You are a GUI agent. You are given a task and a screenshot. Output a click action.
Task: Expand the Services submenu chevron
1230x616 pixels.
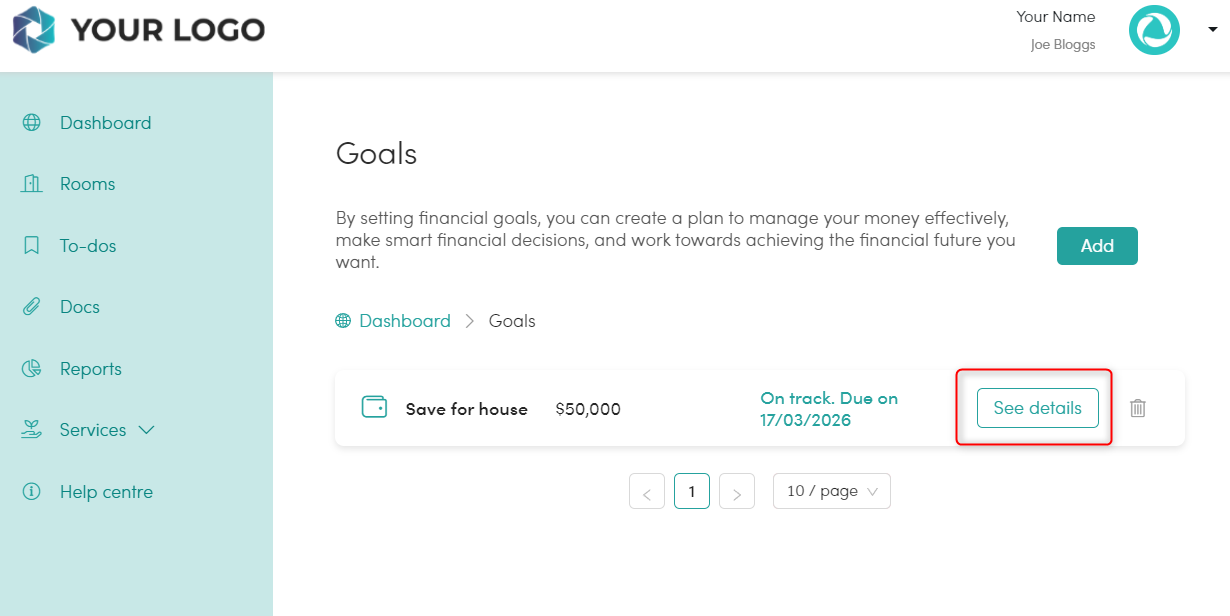click(x=146, y=430)
